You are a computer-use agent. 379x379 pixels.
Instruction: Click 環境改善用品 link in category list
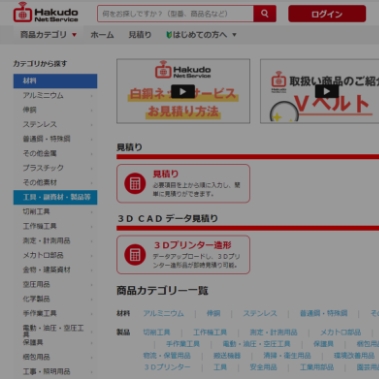tap(354, 356)
